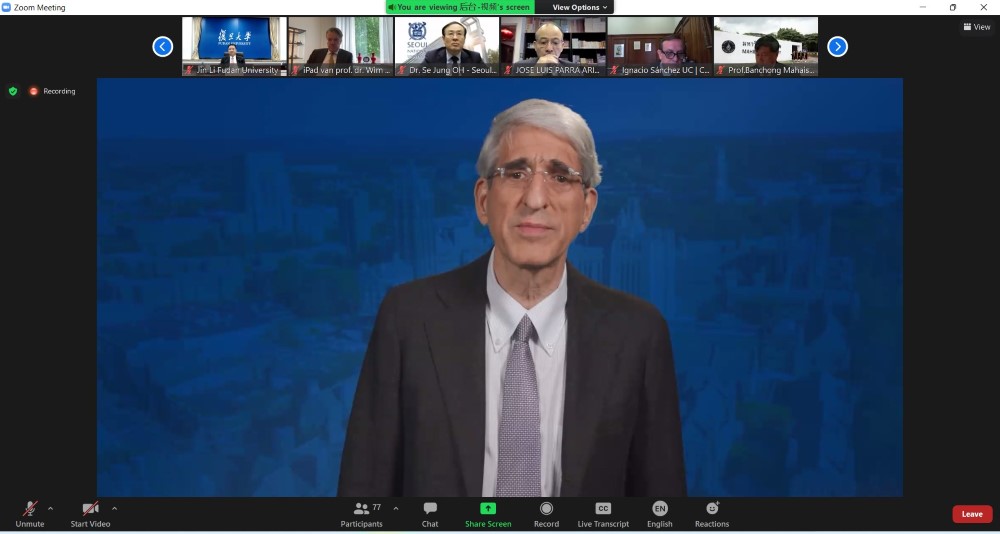Start Video from the camera icon

pos(90,509)
